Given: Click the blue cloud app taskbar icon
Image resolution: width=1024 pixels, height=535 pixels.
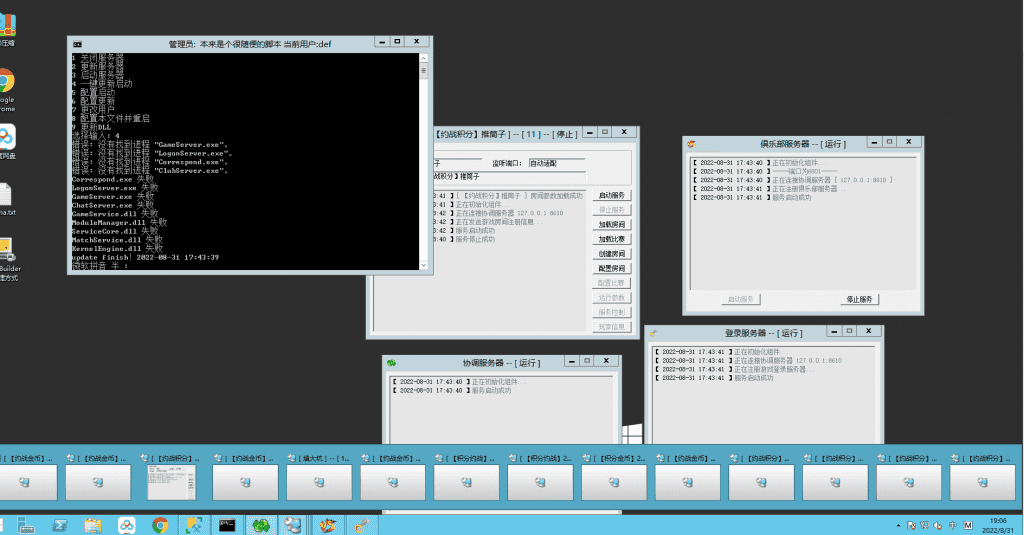Looking at the screenshot, I should click(x=127, y=525).
